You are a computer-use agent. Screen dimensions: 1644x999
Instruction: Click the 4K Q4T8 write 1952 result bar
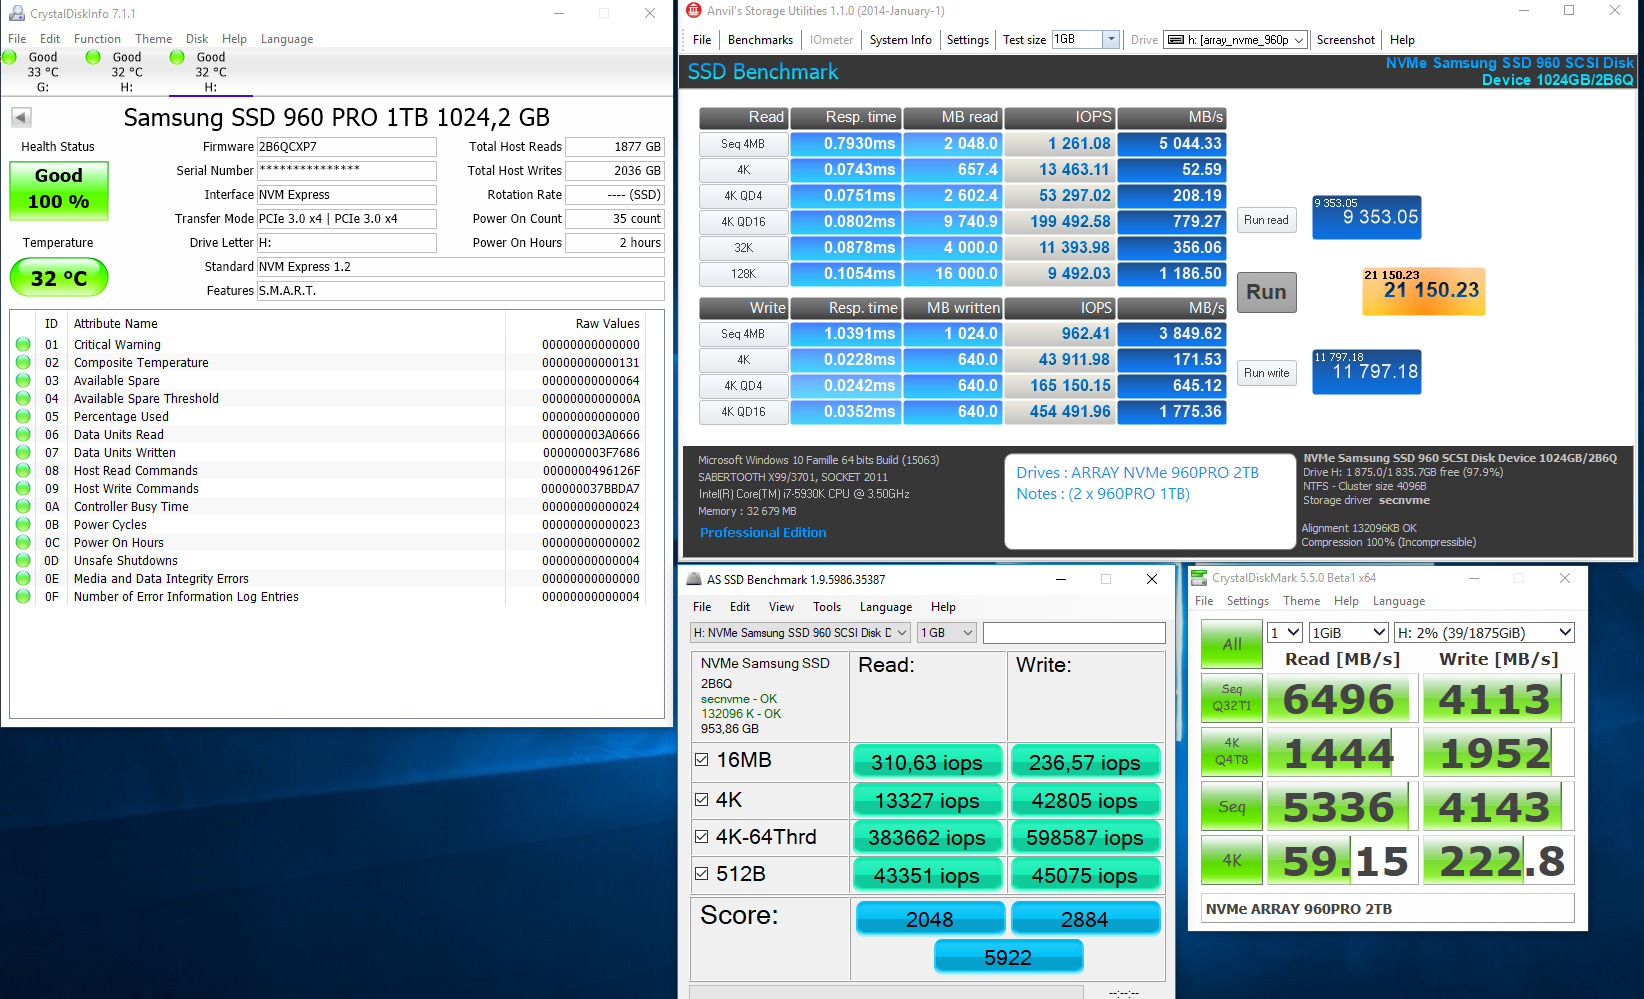pos(1498,752)
